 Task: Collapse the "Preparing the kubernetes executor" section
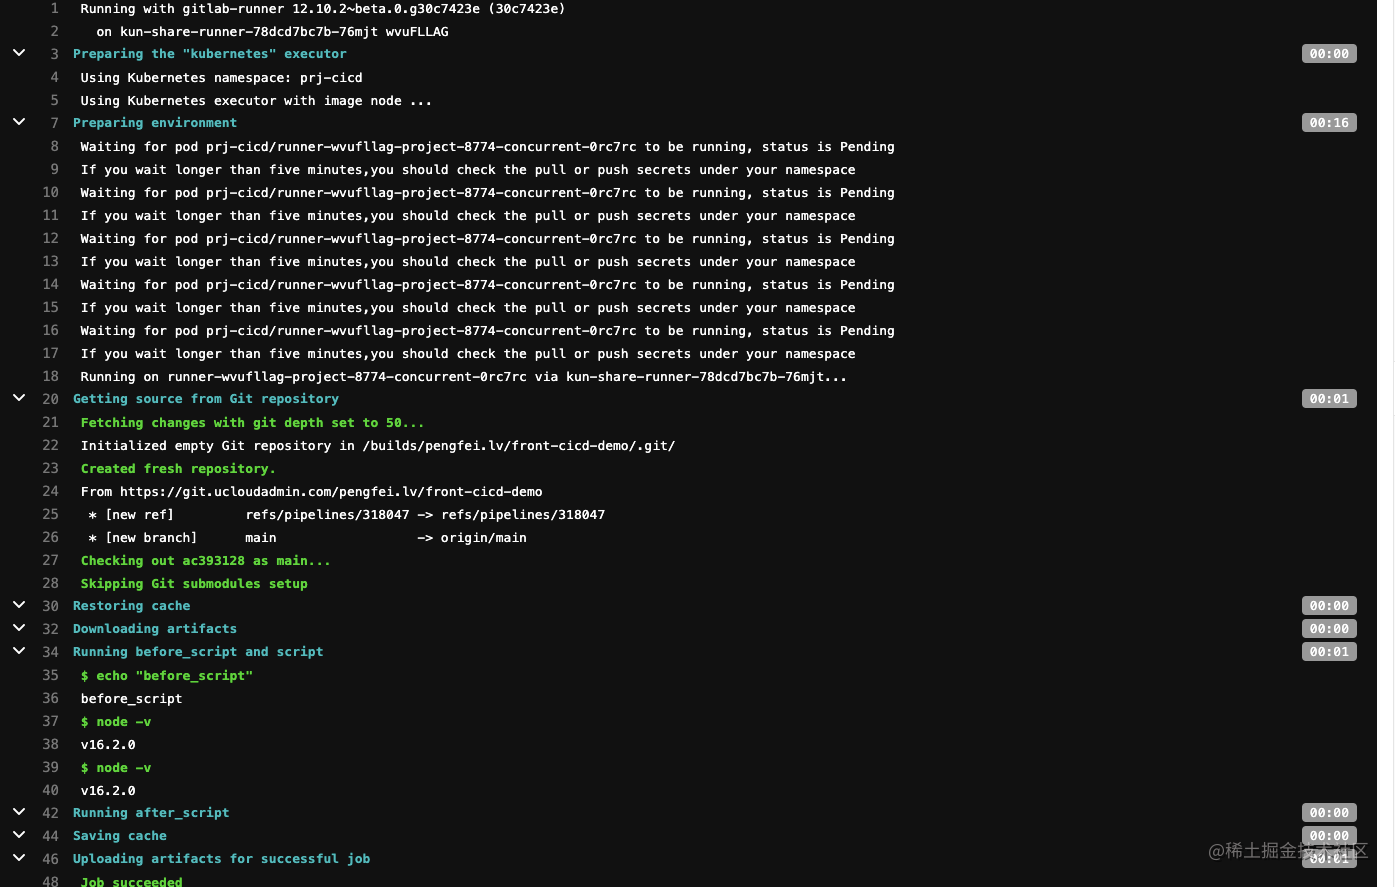click(19, 52)
